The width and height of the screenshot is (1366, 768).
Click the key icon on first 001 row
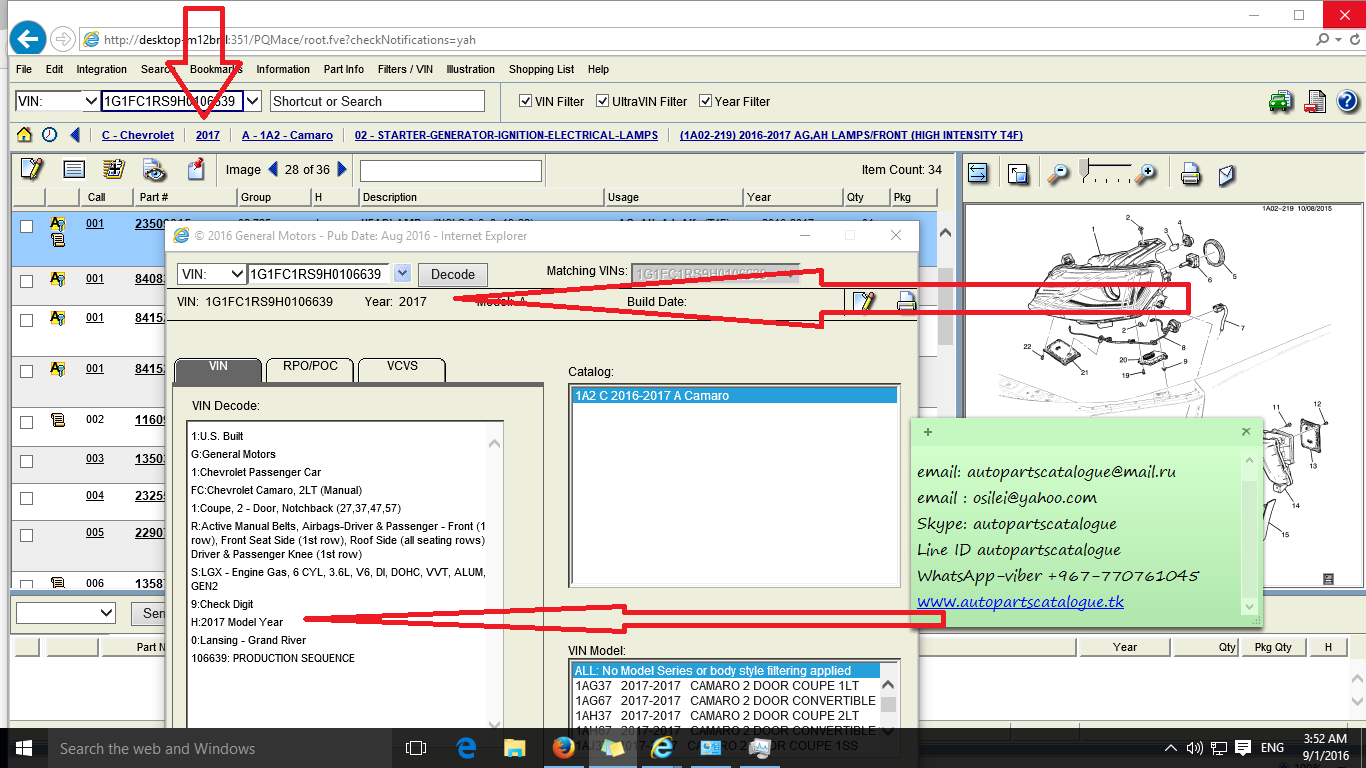coord(58,225)
